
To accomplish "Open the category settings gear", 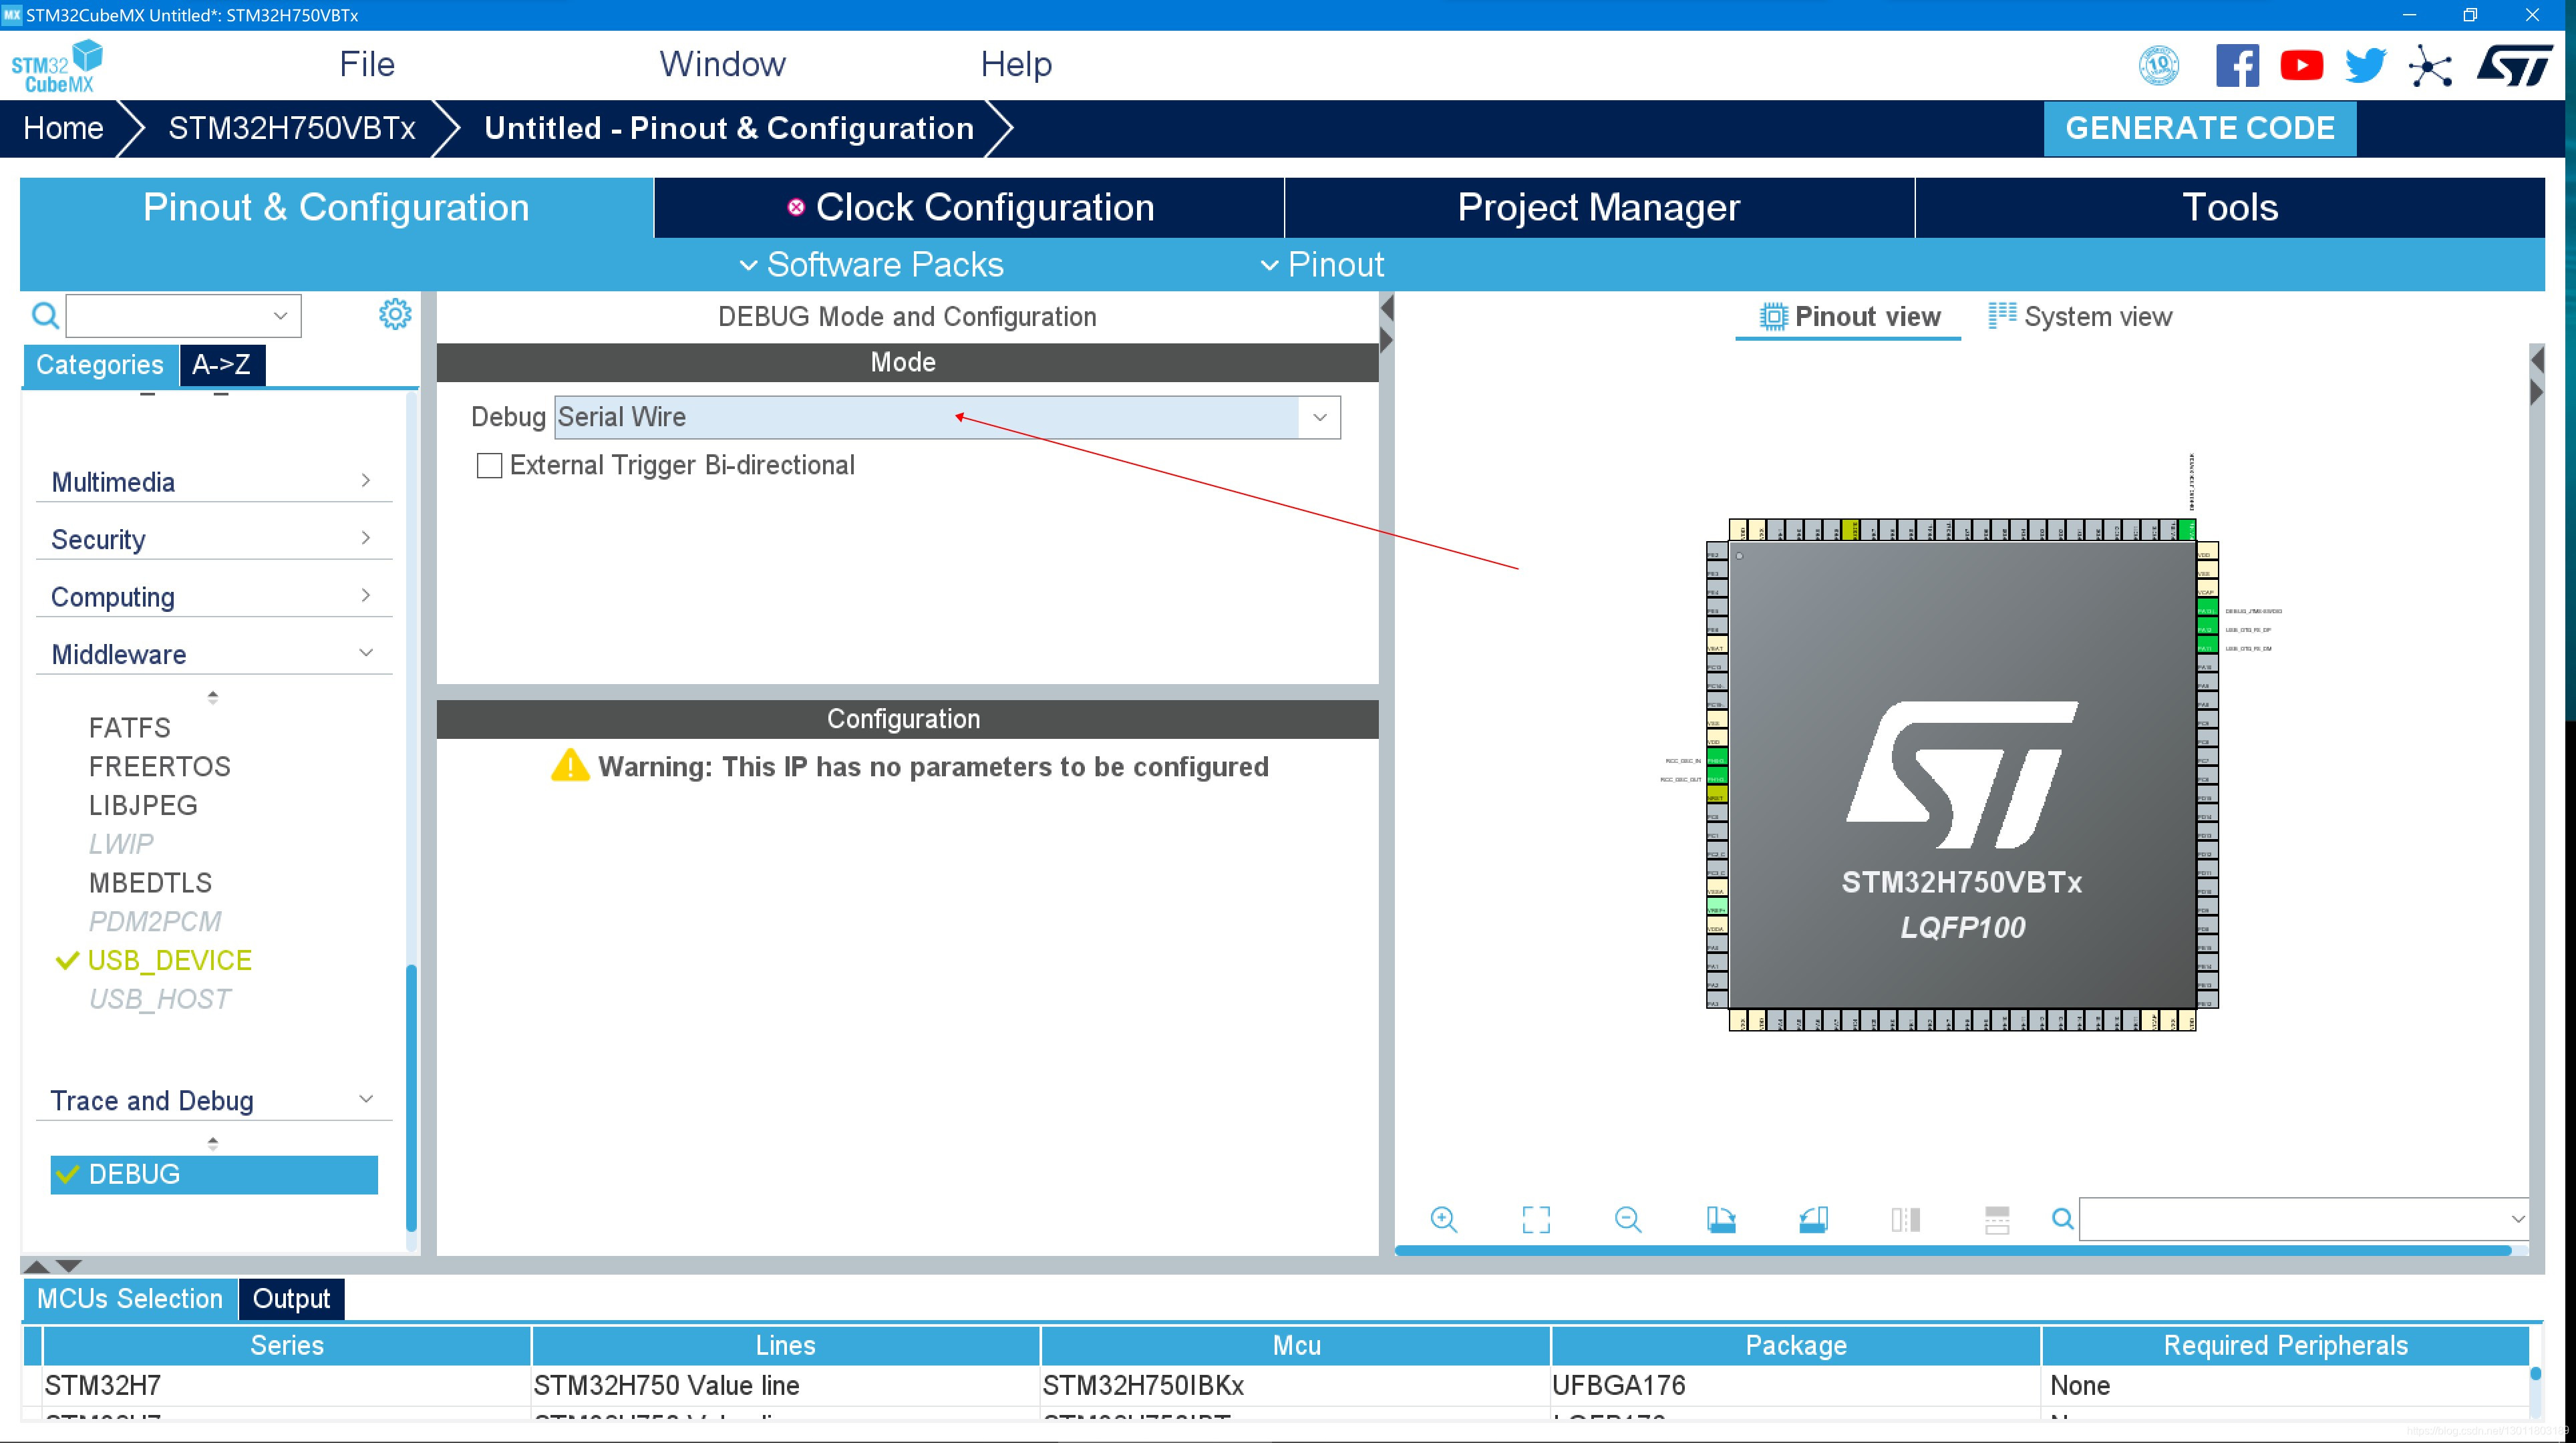I will pyautogui.click(x=395, y=314).
